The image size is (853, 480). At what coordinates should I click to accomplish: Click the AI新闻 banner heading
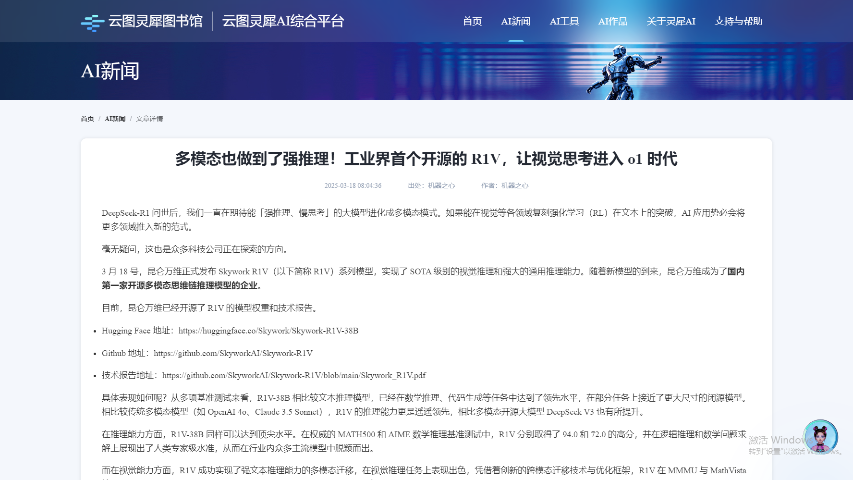(110, 71)
